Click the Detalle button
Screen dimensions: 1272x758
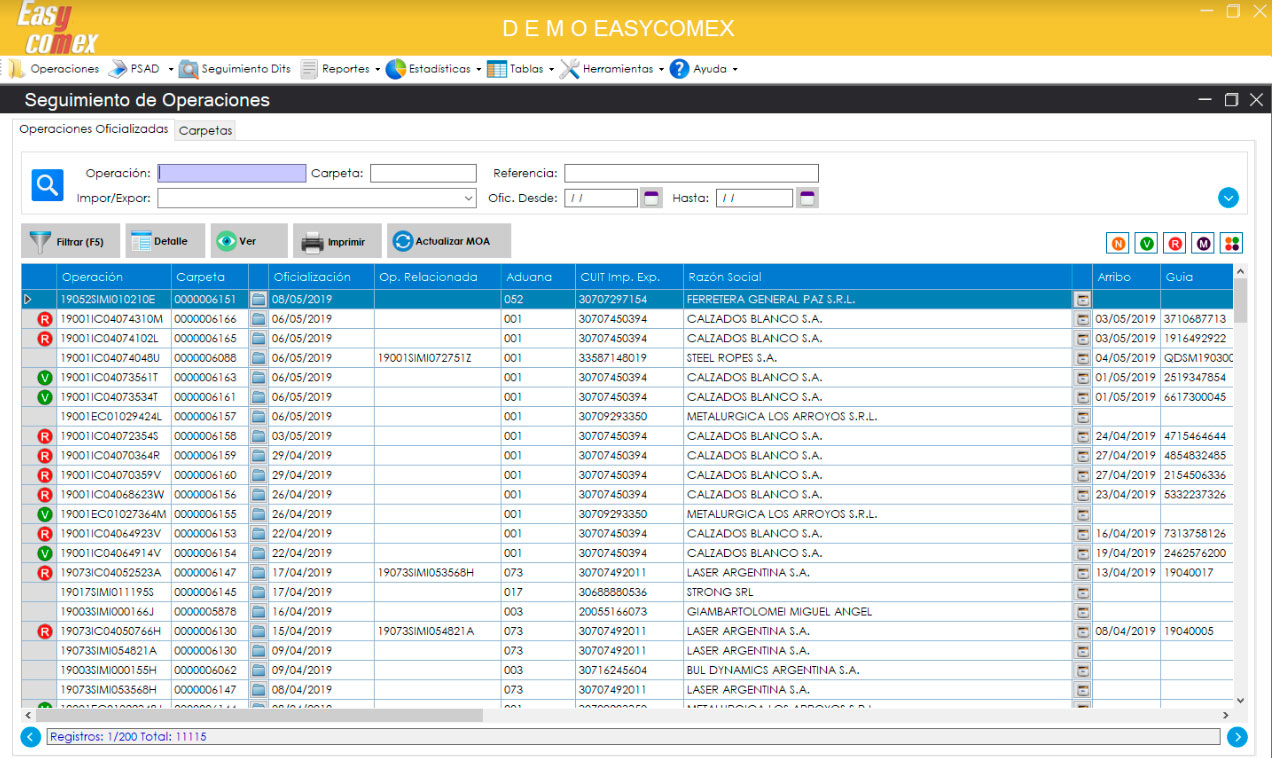point(165,241)
